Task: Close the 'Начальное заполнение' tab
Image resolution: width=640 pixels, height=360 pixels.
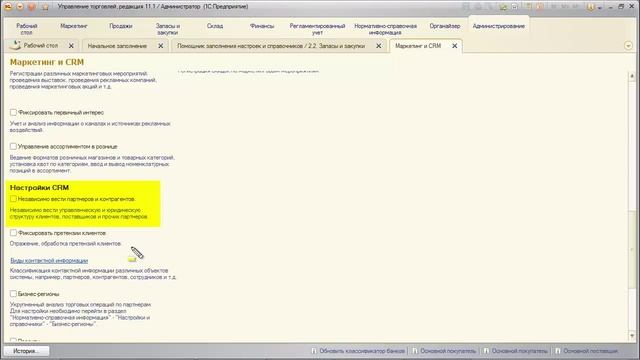Action: tap(161, 46)
